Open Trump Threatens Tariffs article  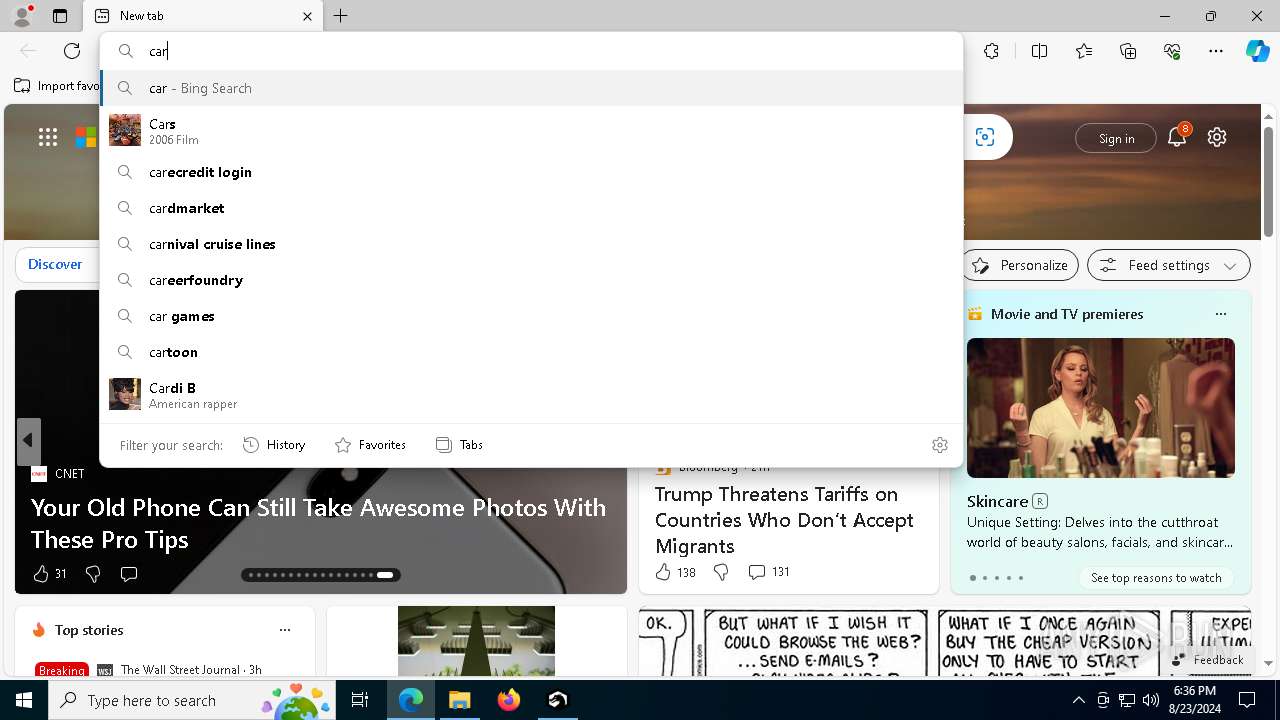784,520
